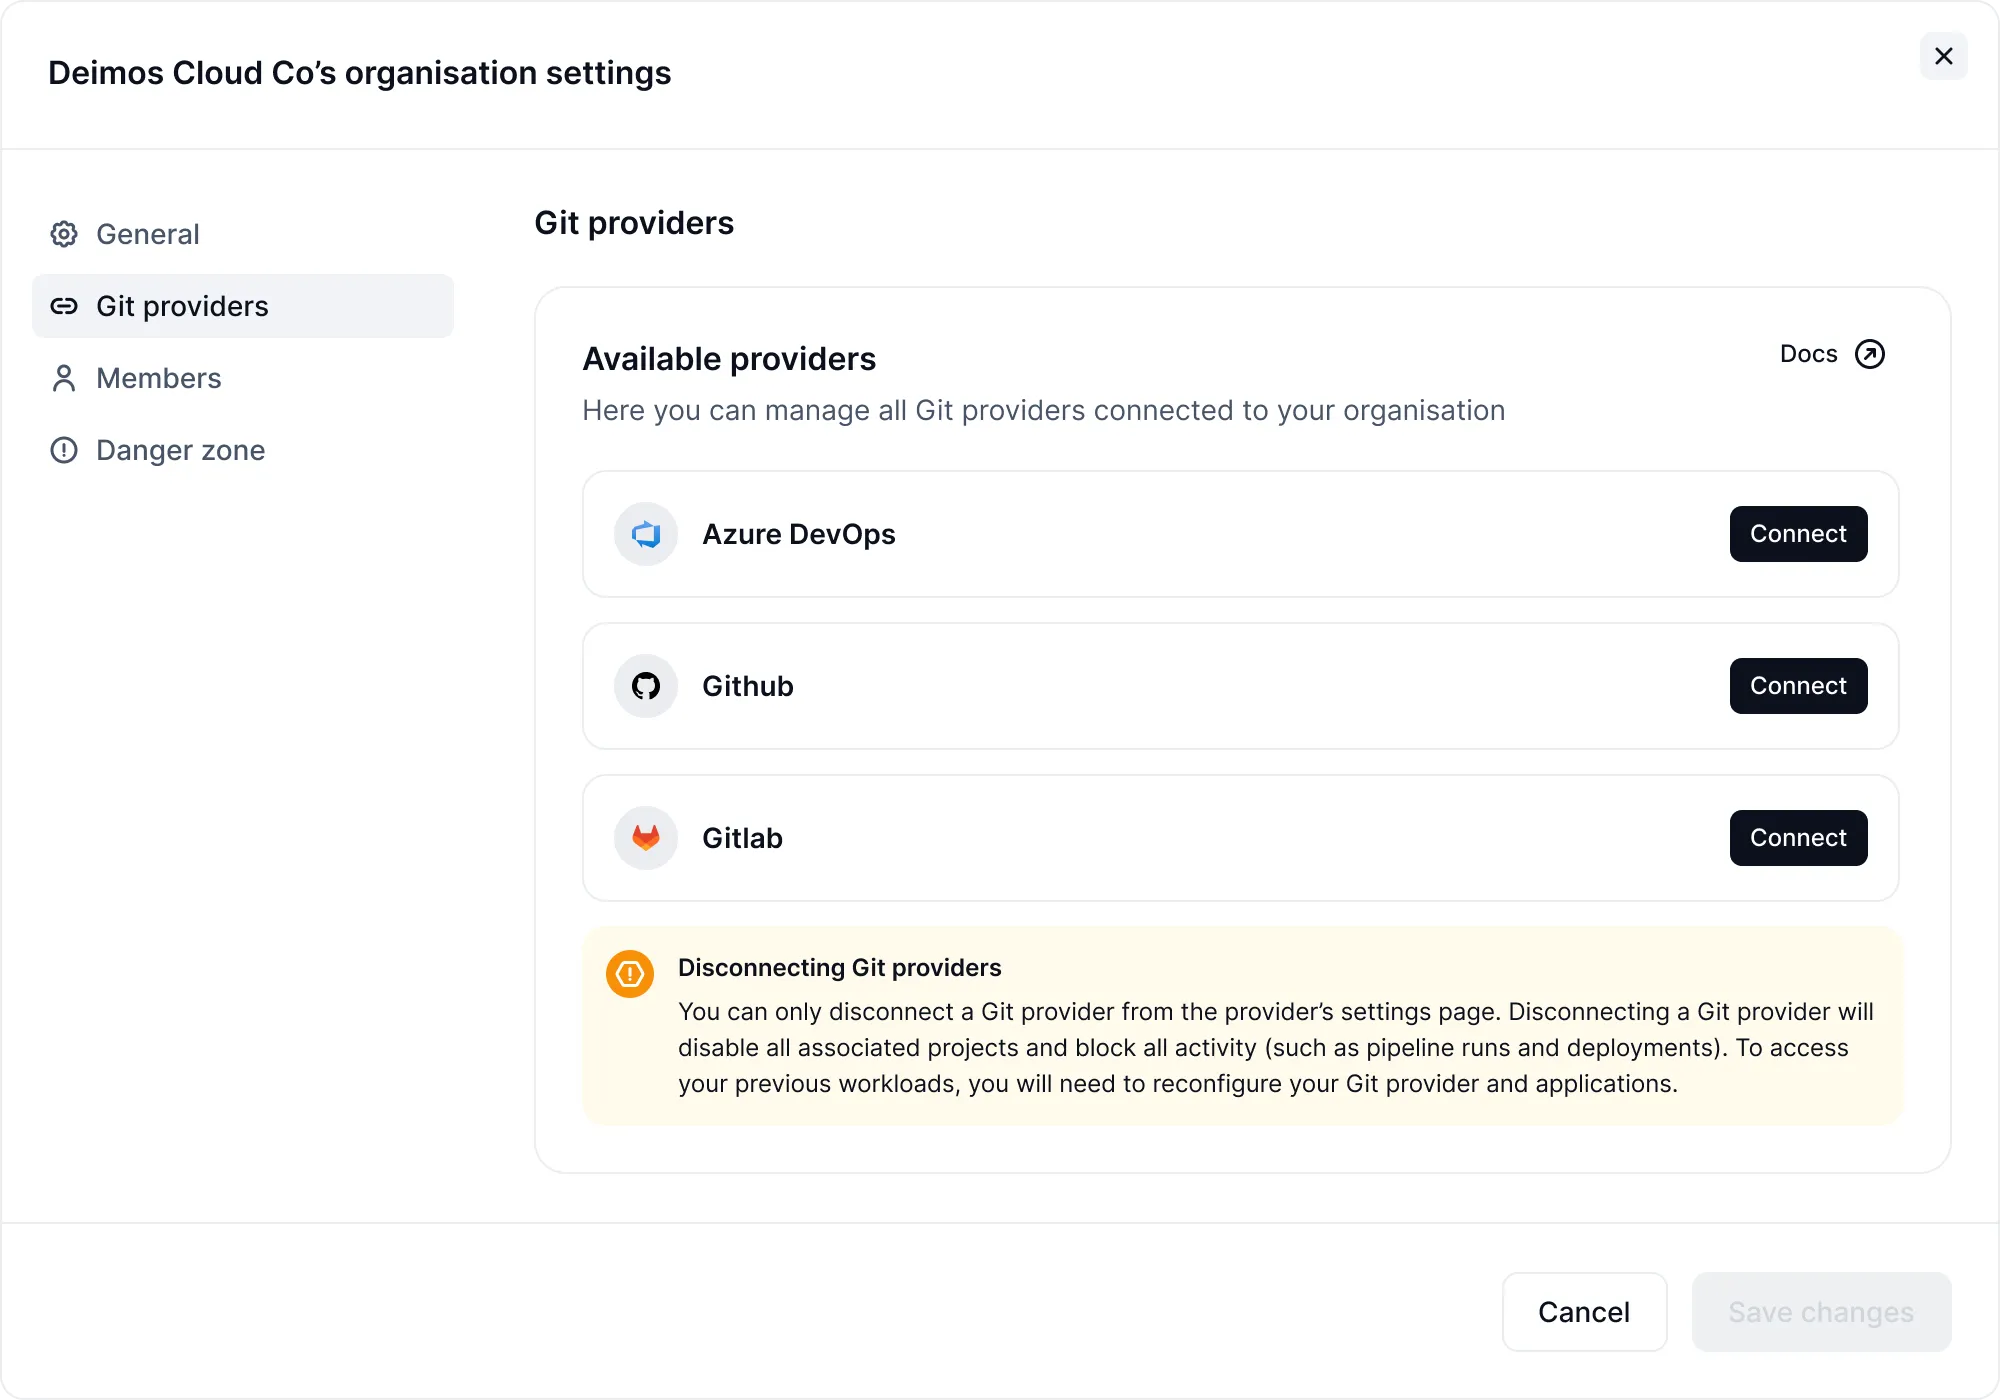Connect the Github provider

pos(1799,686)
